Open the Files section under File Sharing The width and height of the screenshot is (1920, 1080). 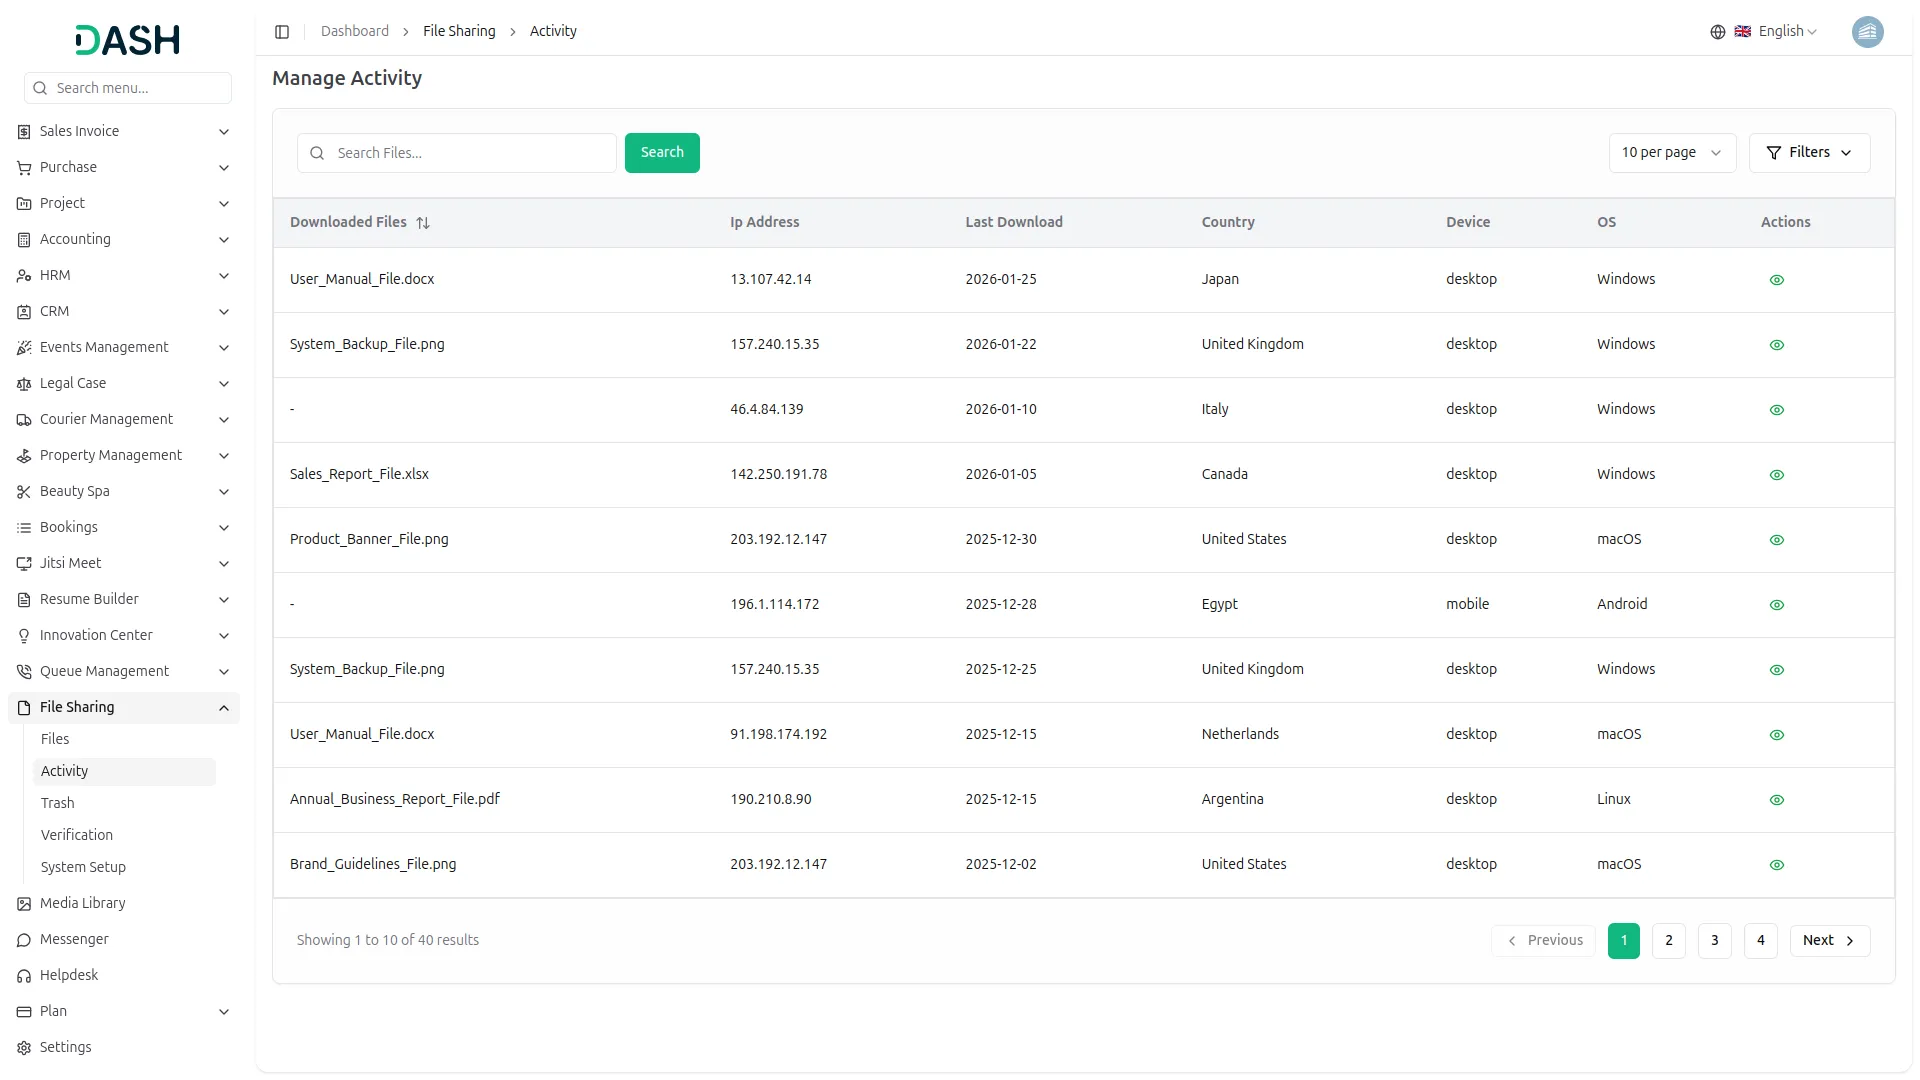tap(55, 739)
